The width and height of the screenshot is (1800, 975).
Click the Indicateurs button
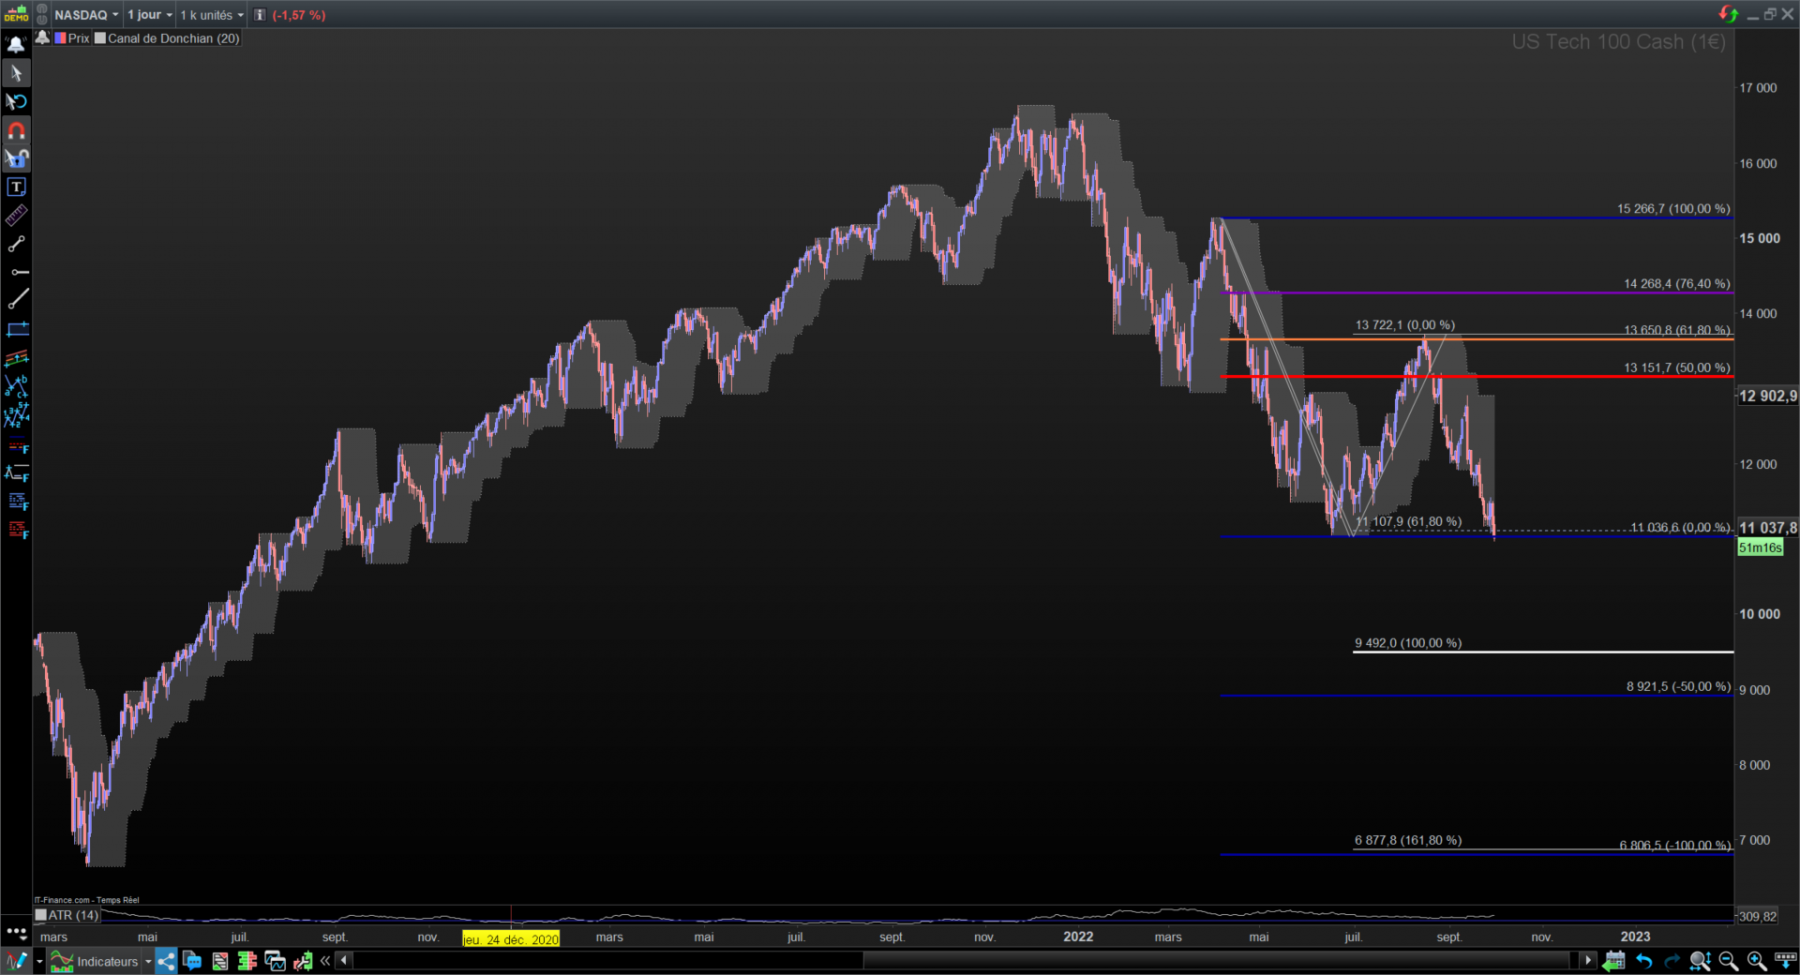click(100, 961)
